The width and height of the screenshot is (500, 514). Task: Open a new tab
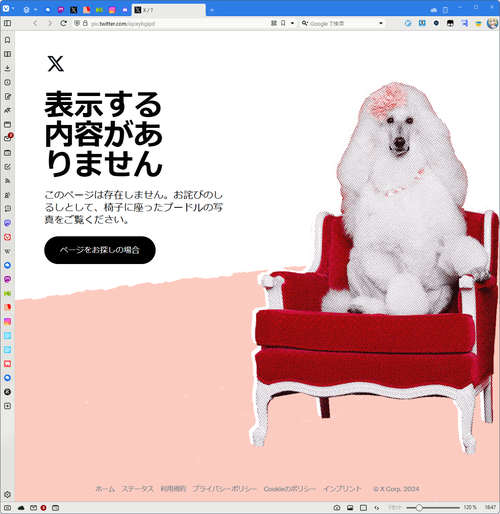pyautogui.click(x=212, y=10)
